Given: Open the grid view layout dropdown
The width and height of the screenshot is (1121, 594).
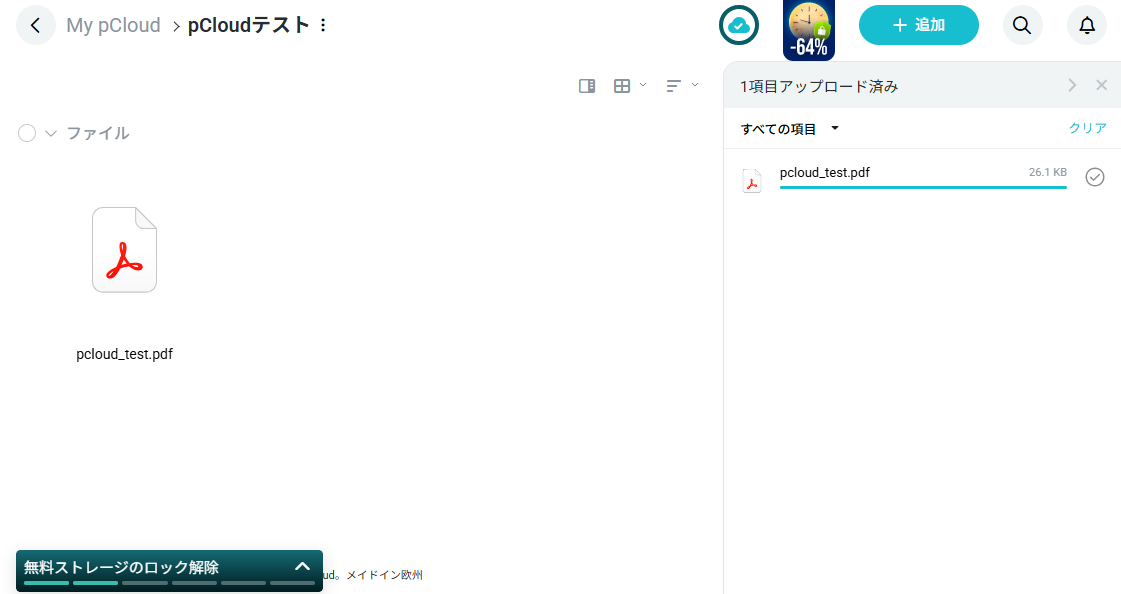Looking at the screenshot, I should (630, 86).
